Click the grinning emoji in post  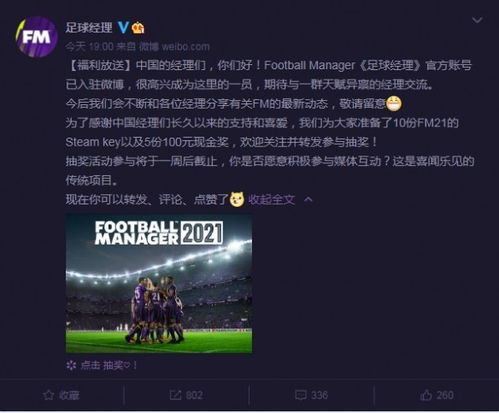click(x=394, y=104)
